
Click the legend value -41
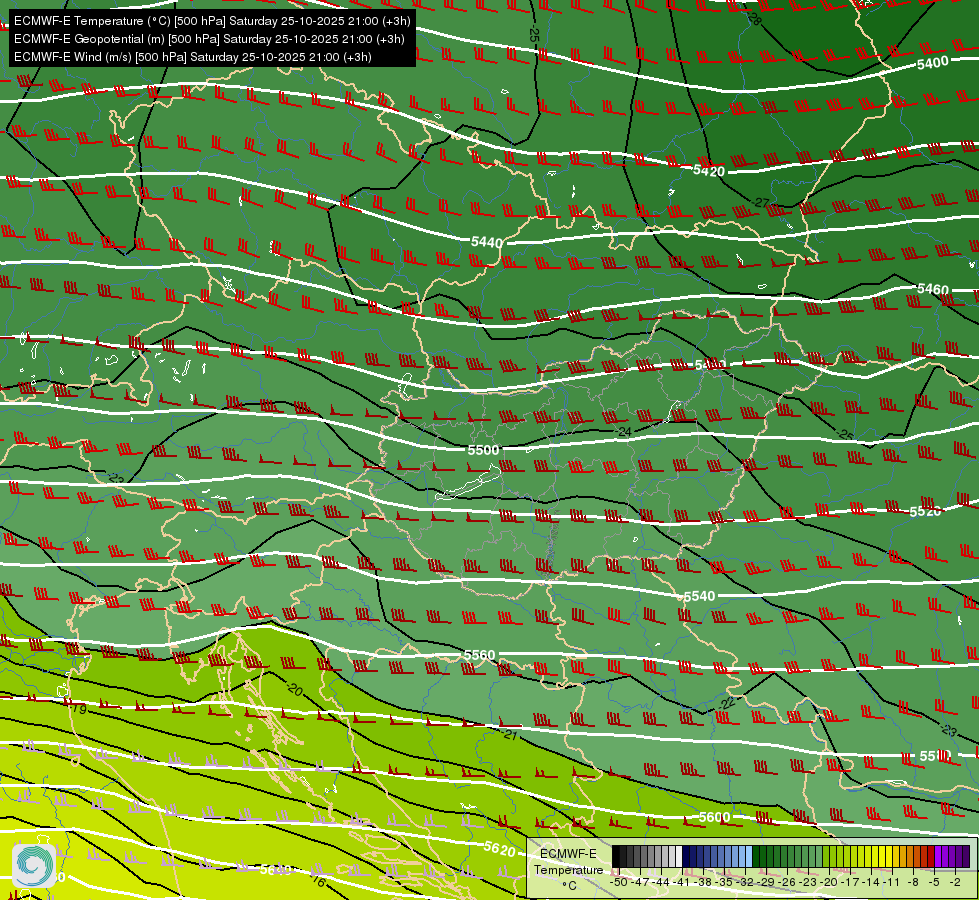point(683,882)
